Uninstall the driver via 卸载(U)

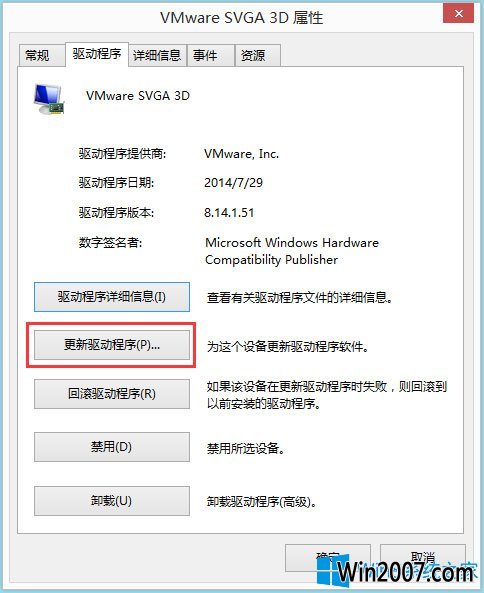tap(112, 501)
